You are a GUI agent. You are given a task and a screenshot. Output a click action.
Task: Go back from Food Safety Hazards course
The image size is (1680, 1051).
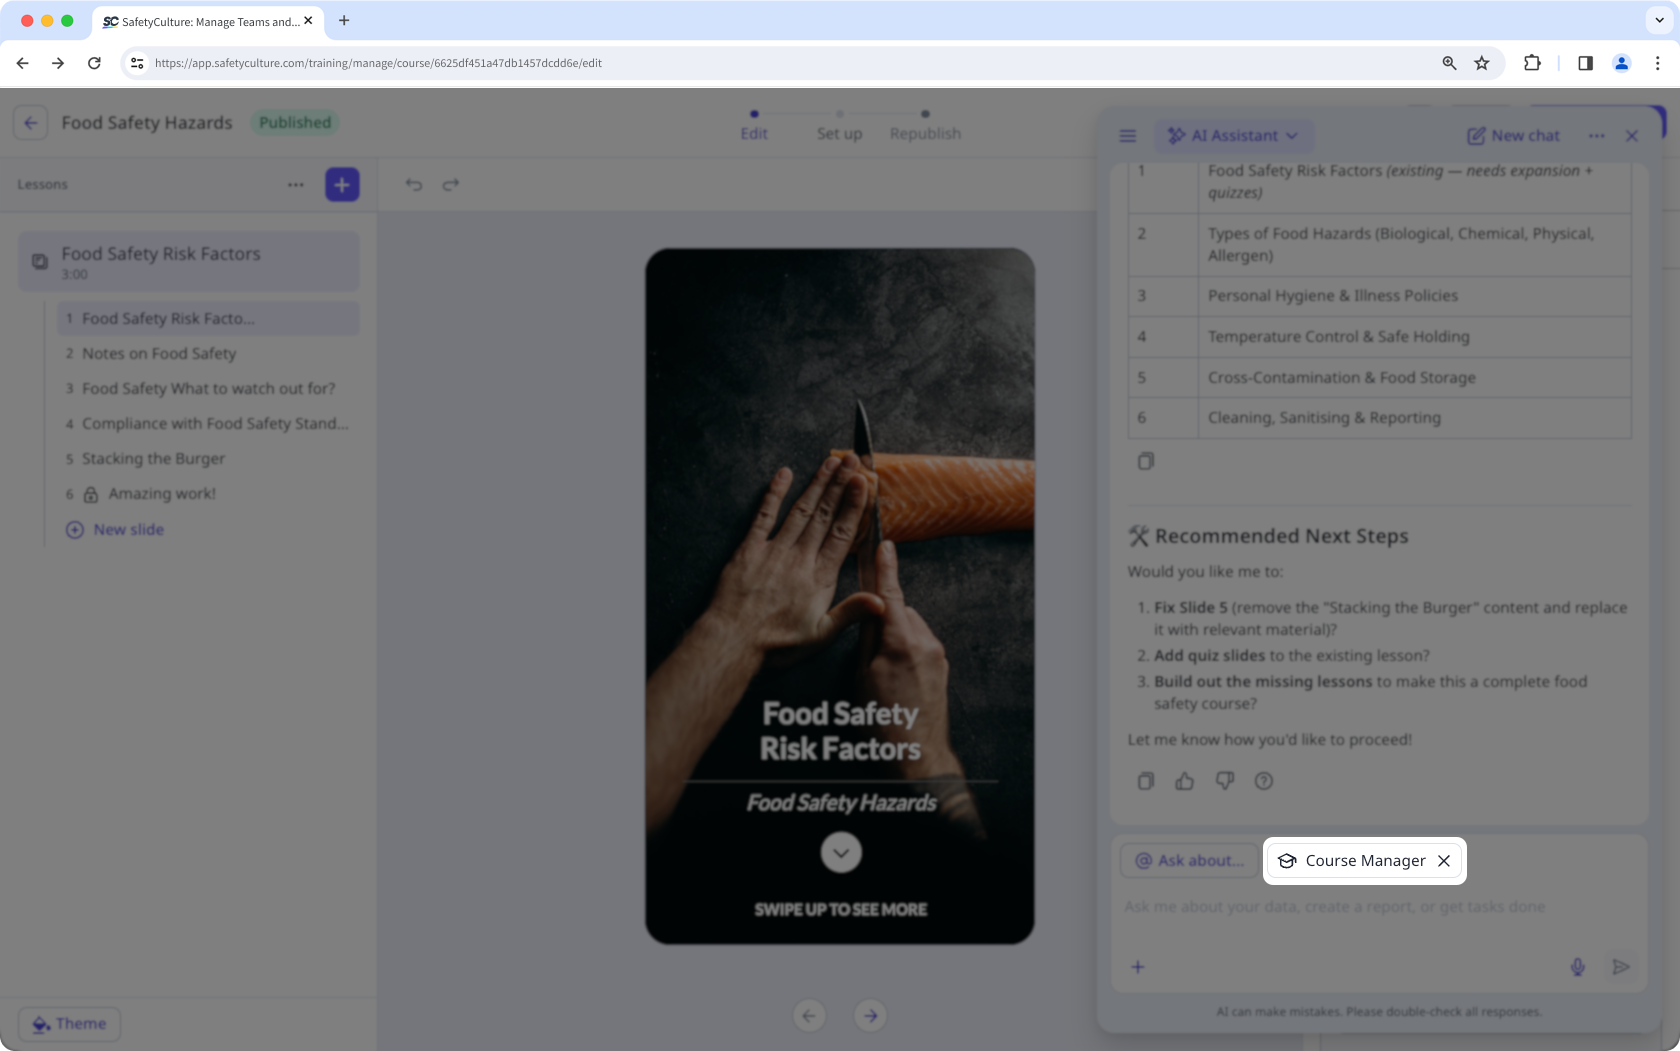coord(31,123)
